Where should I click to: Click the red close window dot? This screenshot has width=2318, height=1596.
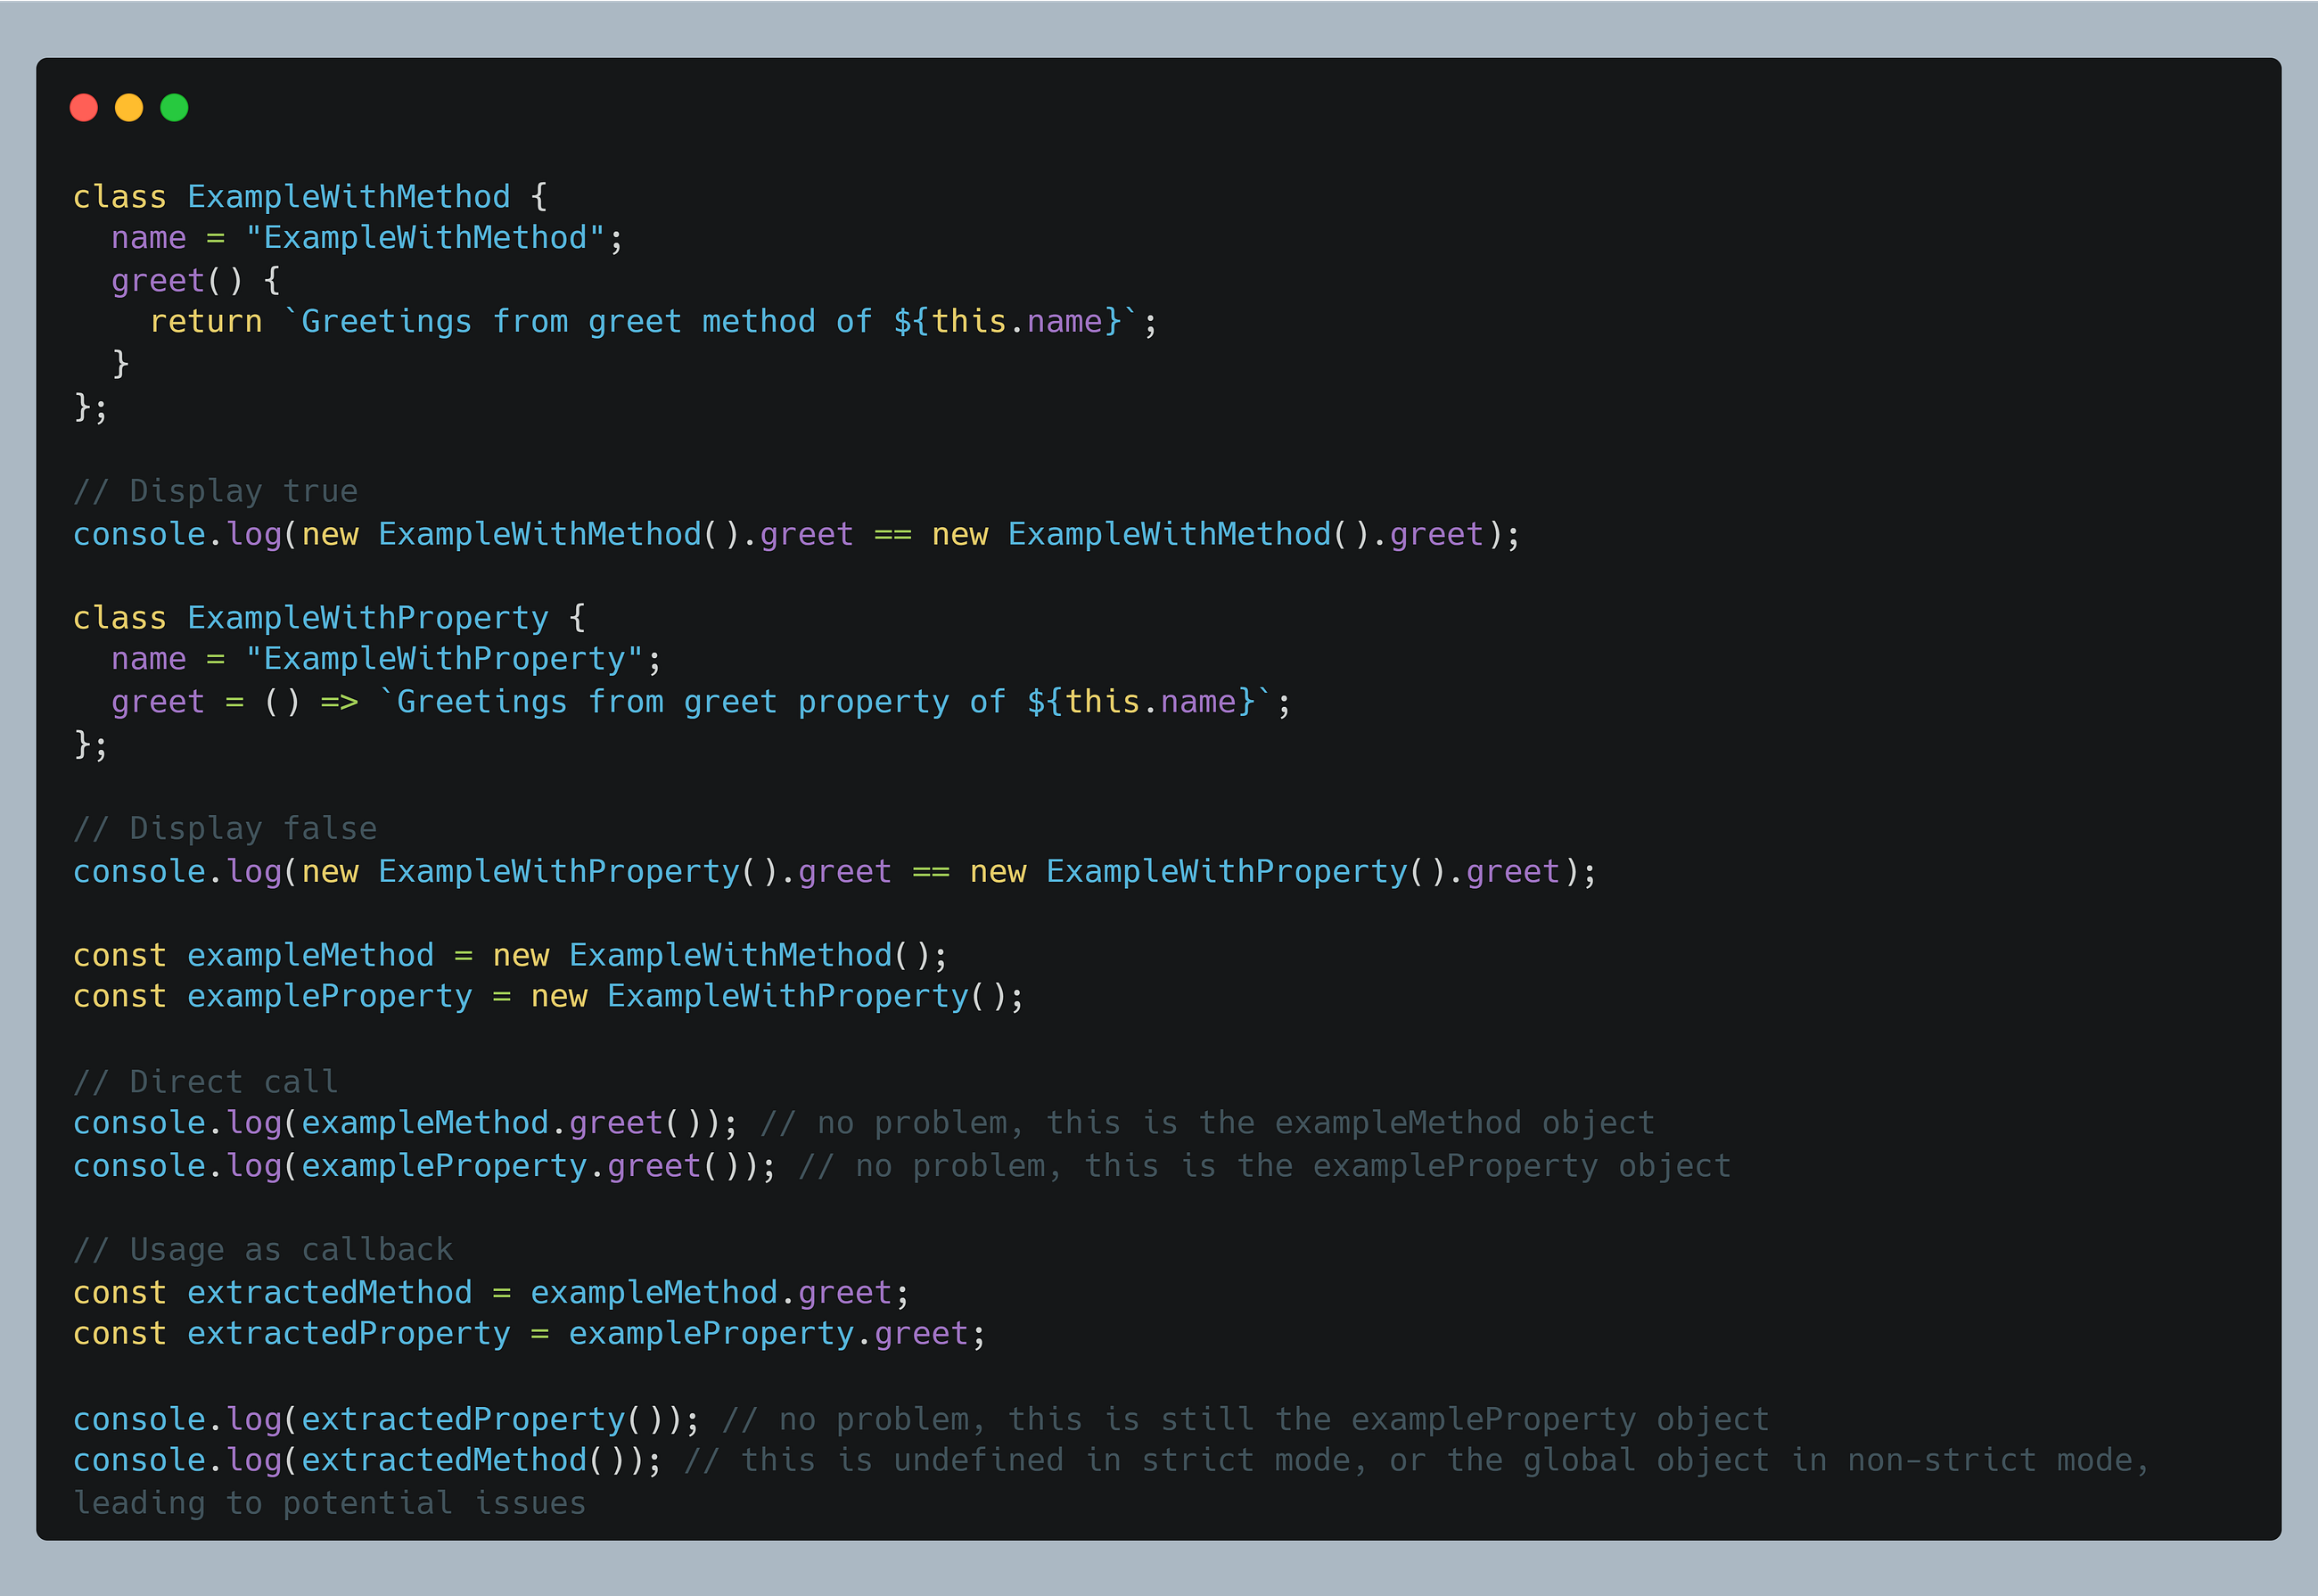(84, 107)
